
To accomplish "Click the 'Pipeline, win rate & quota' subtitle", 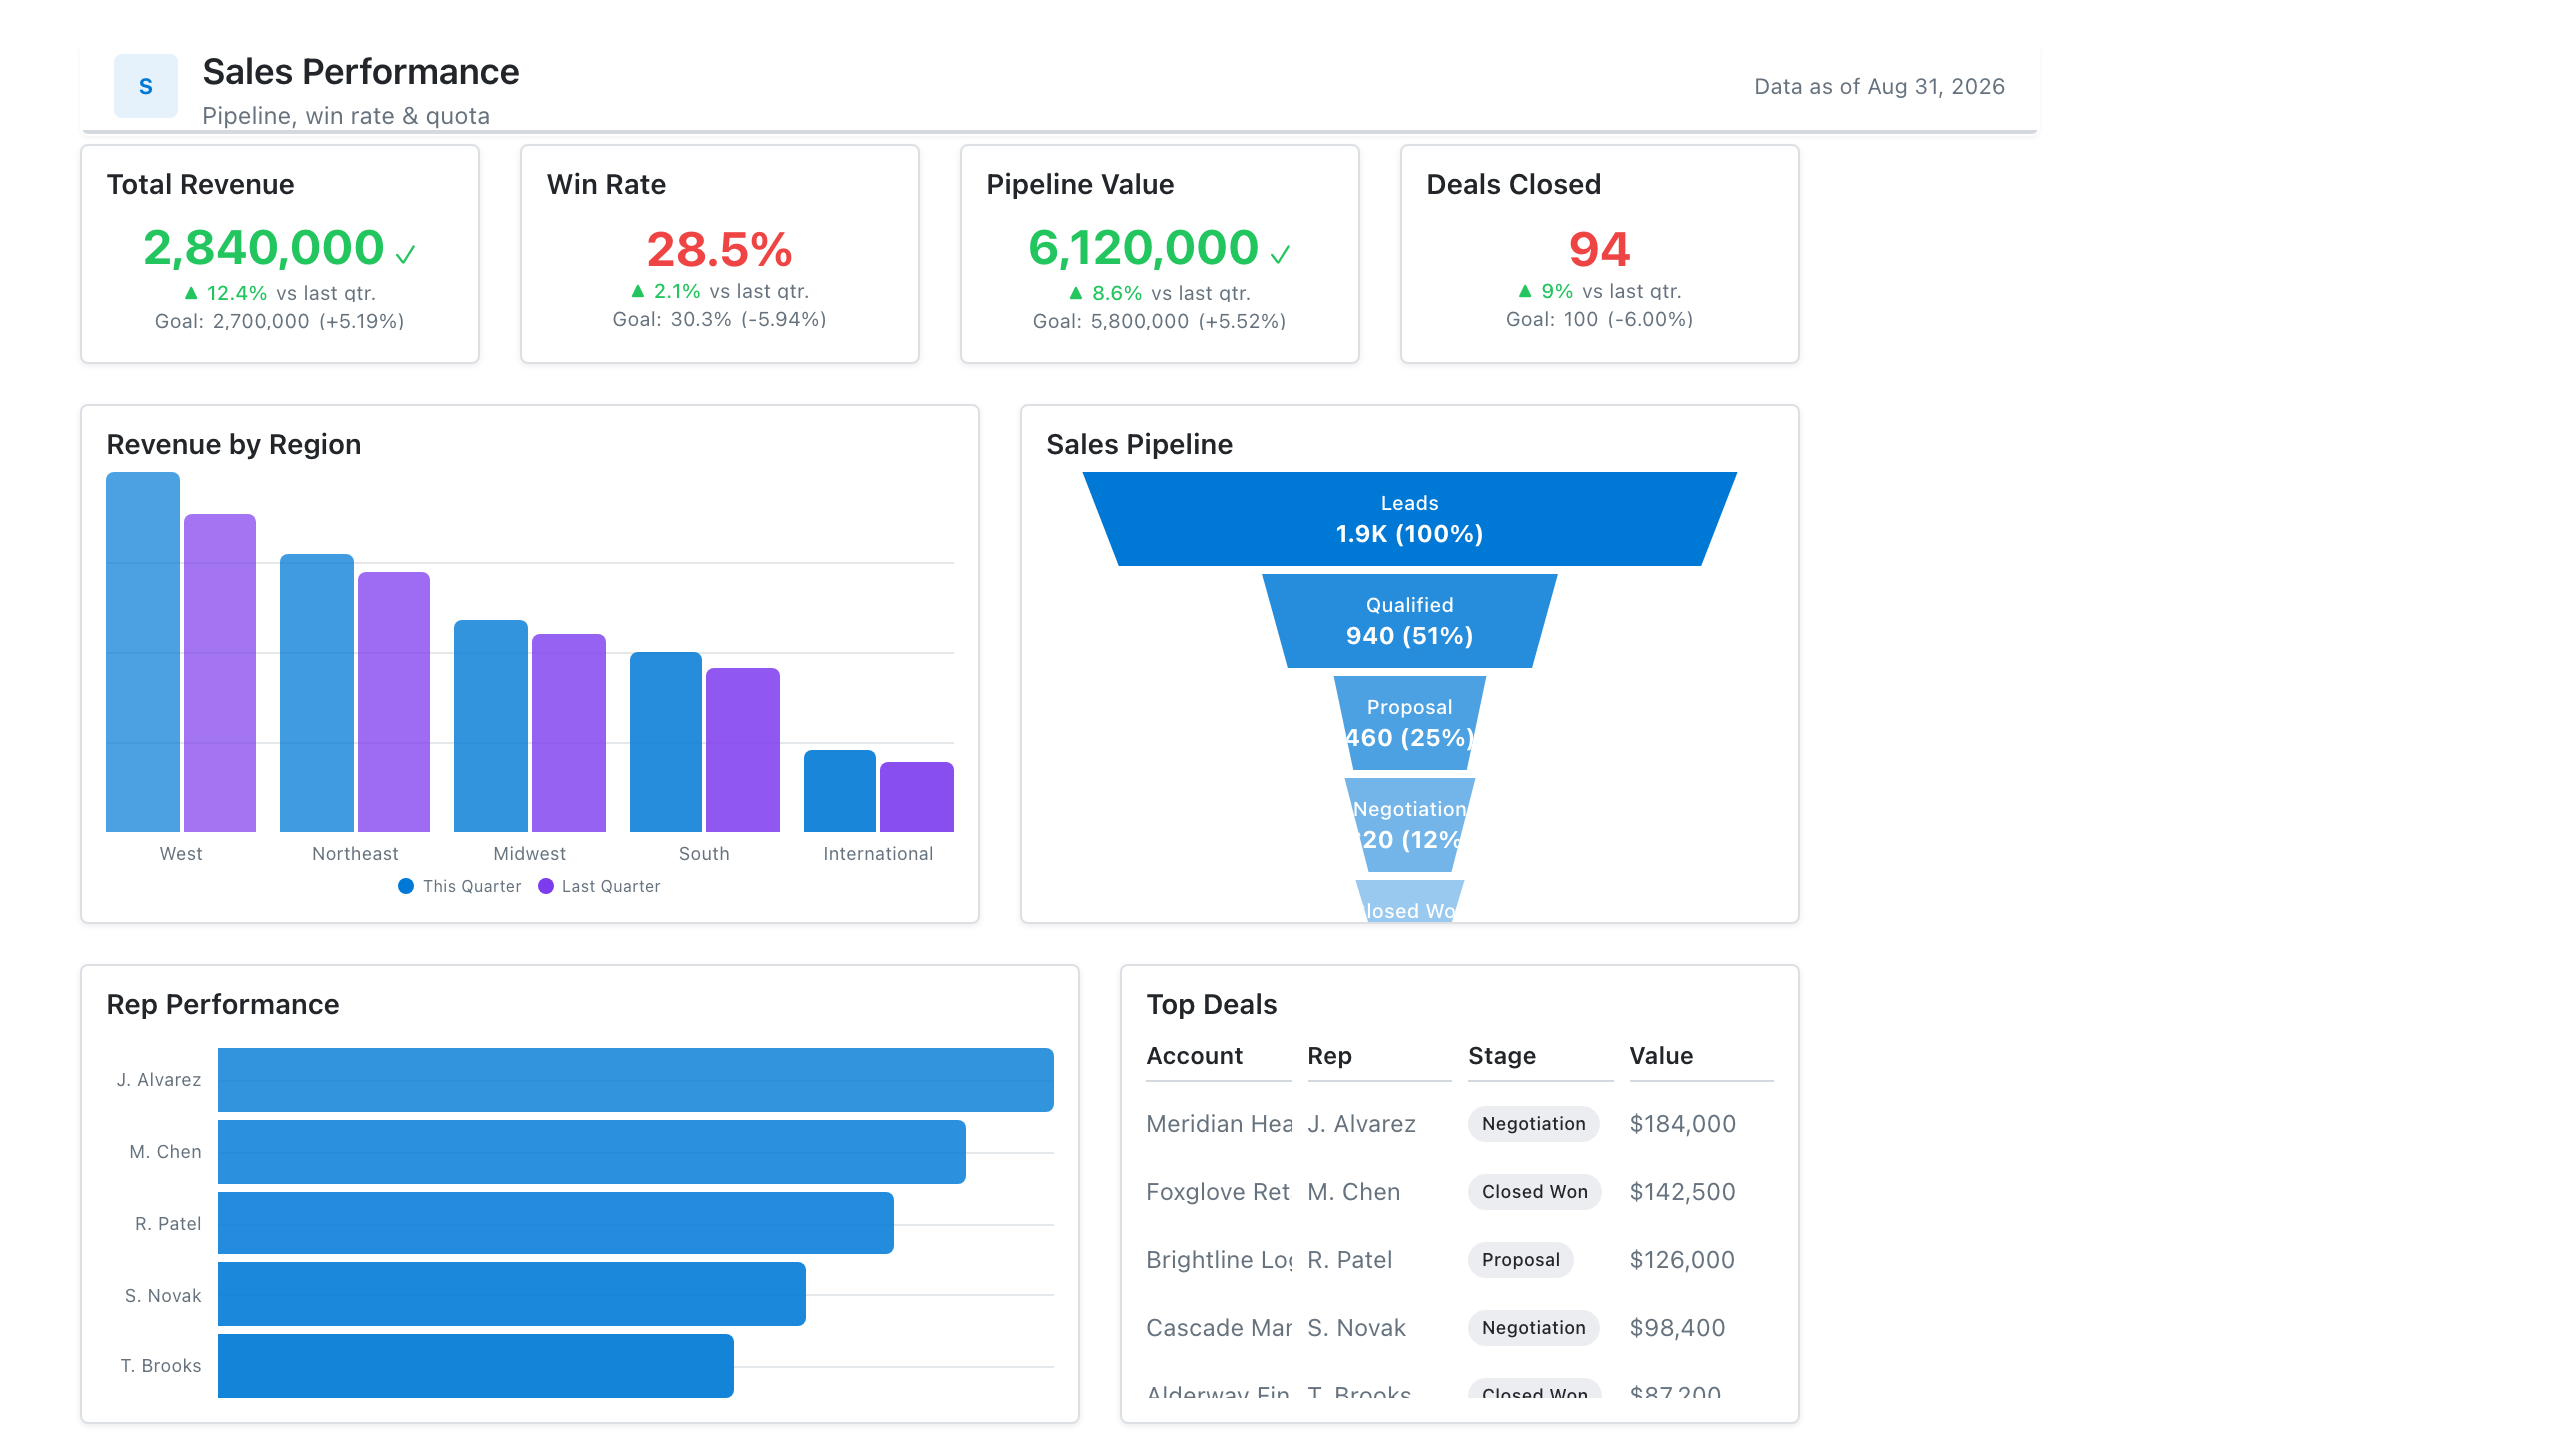I will [x=346, y=116].
